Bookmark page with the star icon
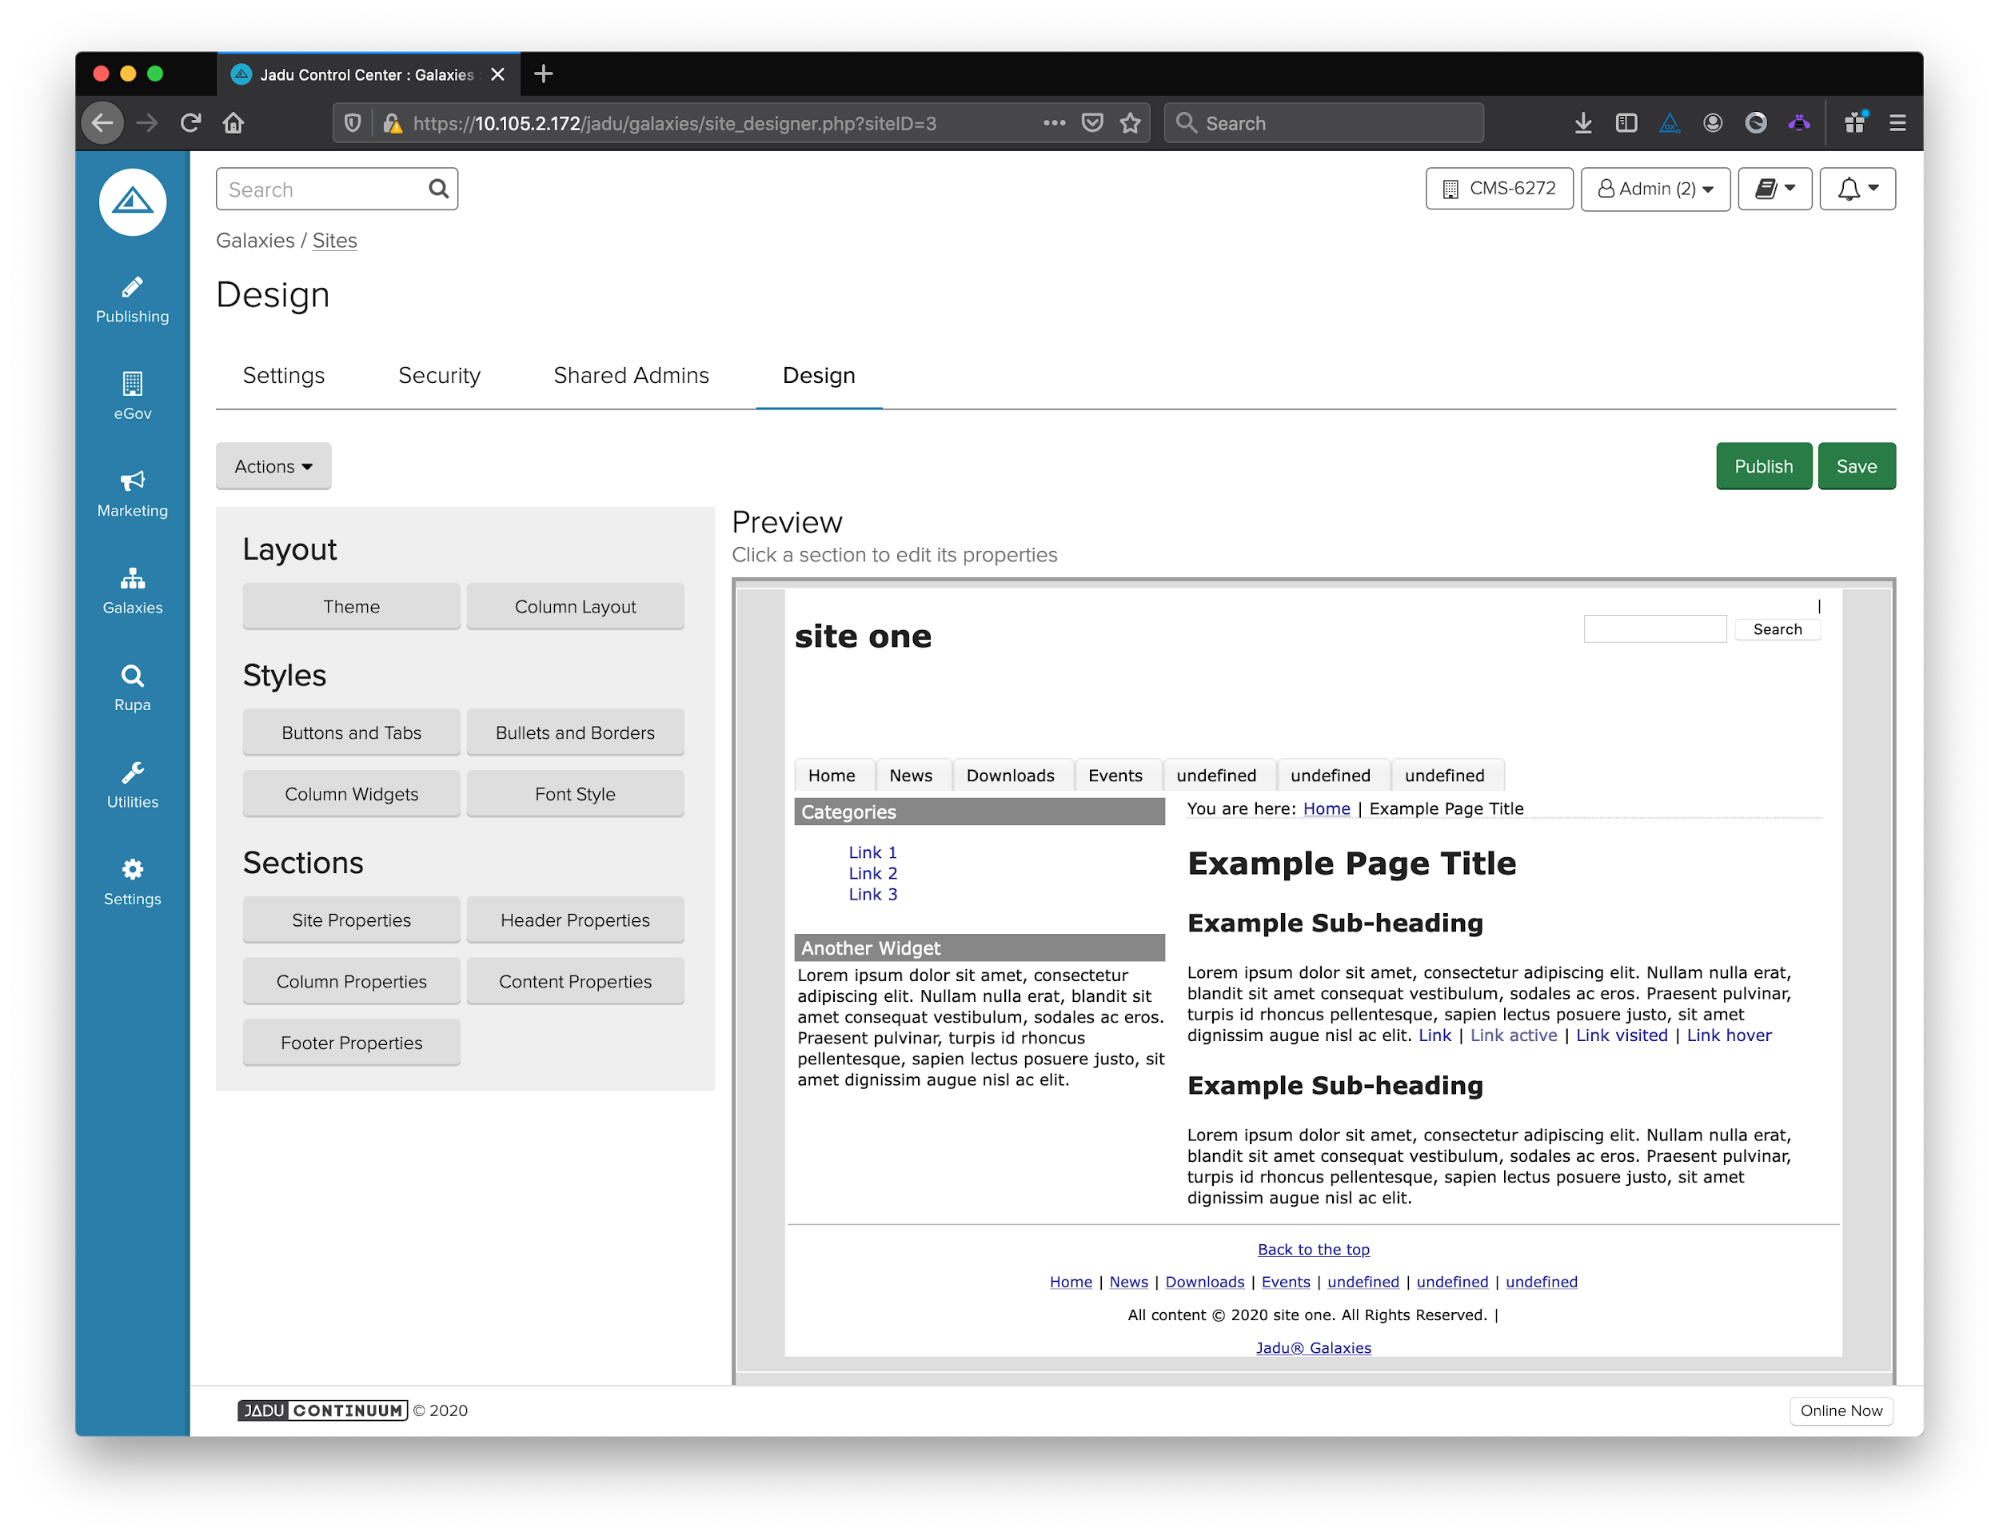 click(x=1130, y=123)
